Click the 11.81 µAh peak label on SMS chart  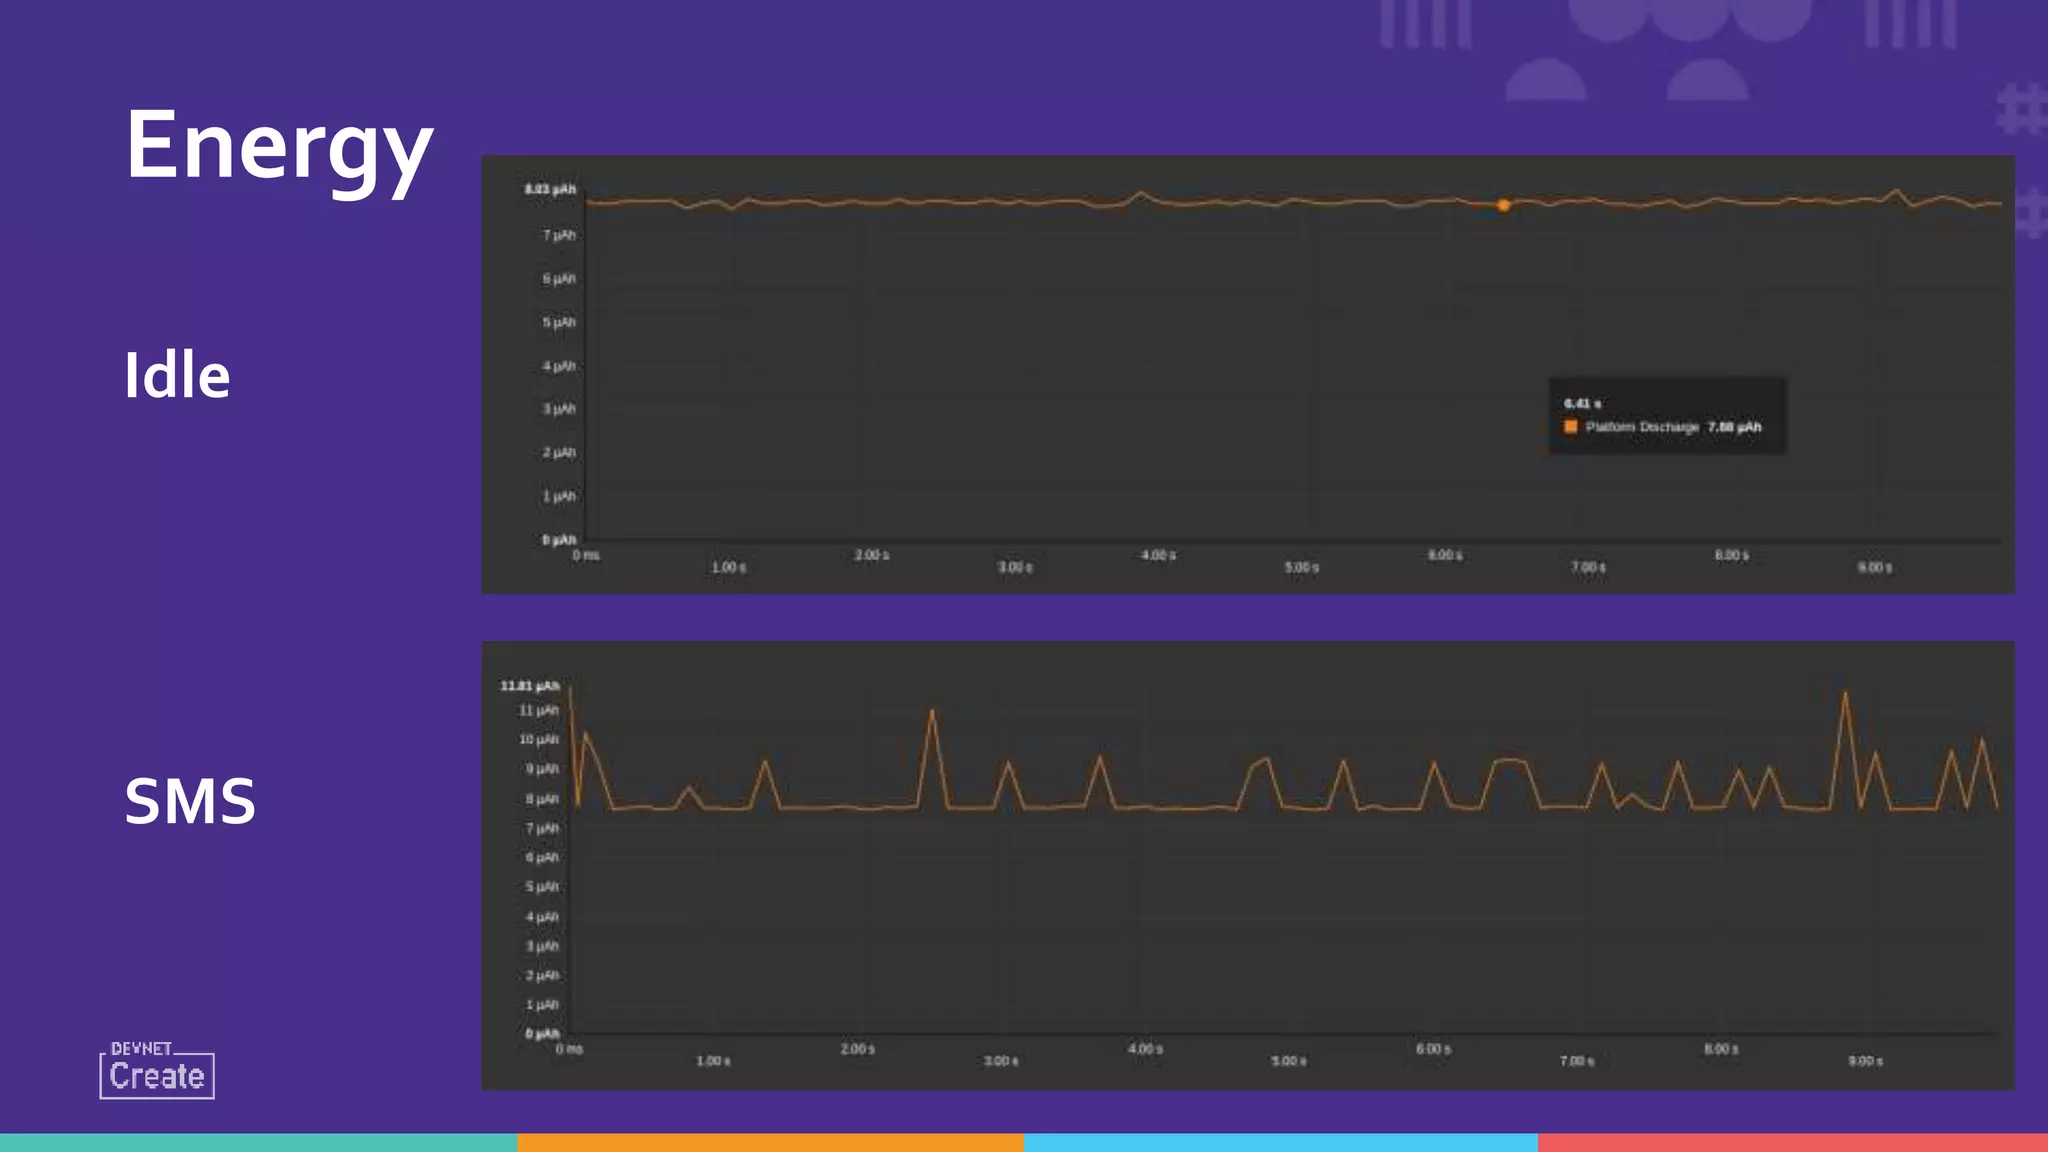coord(530,686)
